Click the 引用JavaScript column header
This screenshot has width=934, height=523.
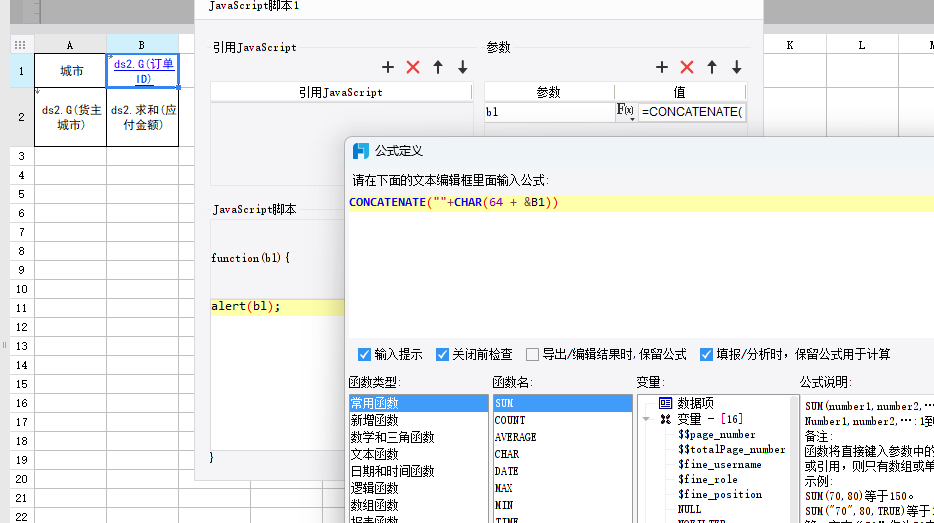(341, 92)
